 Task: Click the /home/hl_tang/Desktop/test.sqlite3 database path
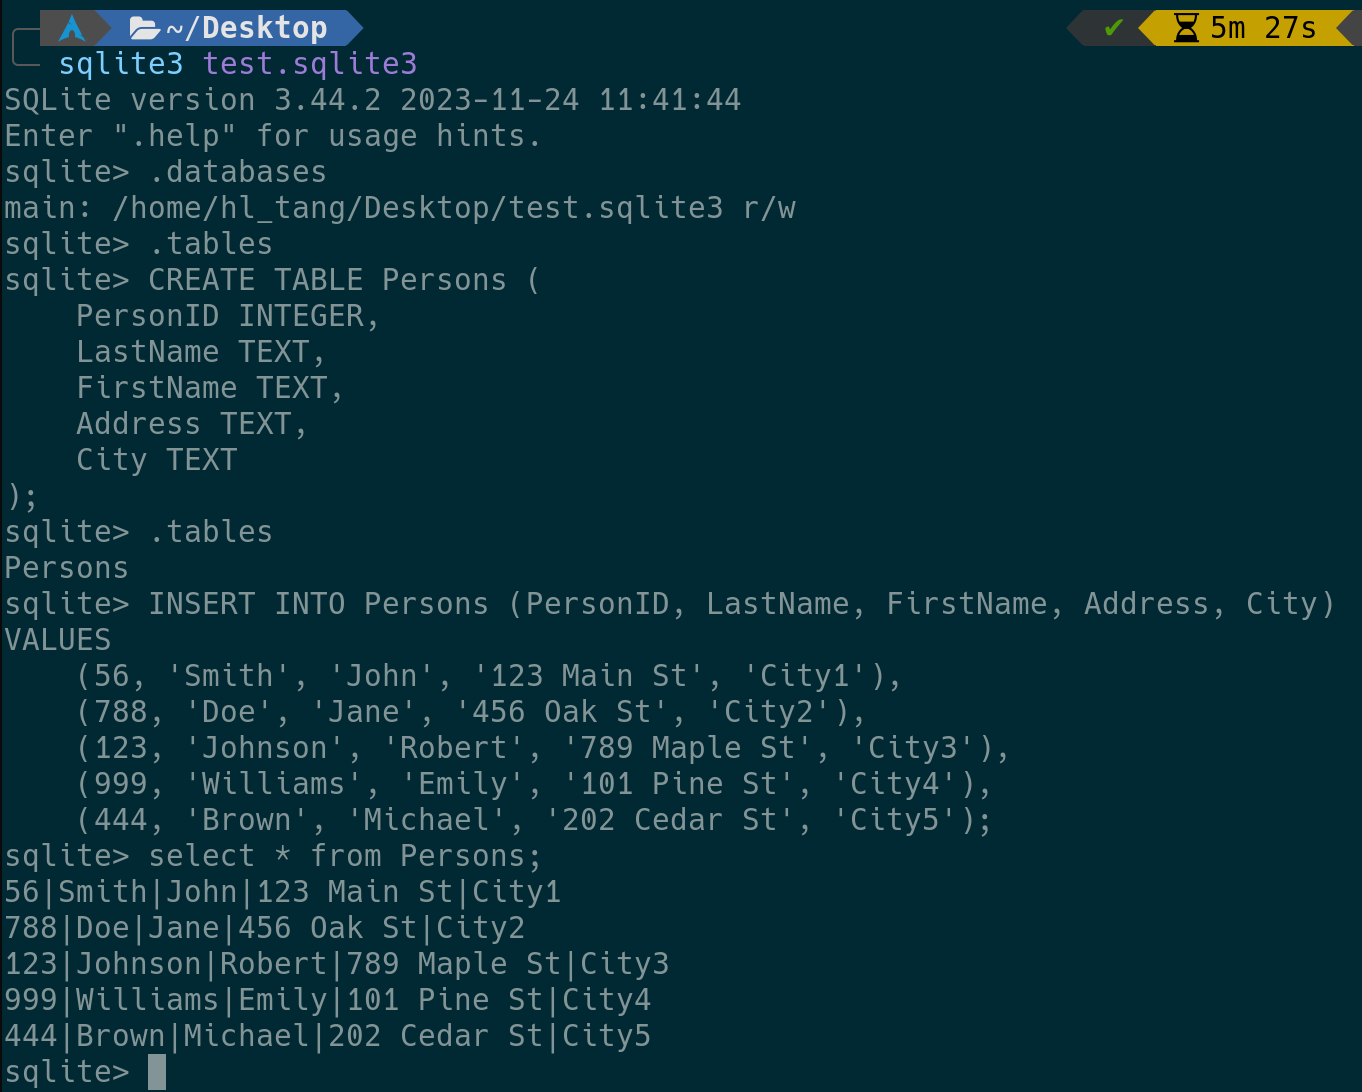pyautogui.click(x=418, y=208)
